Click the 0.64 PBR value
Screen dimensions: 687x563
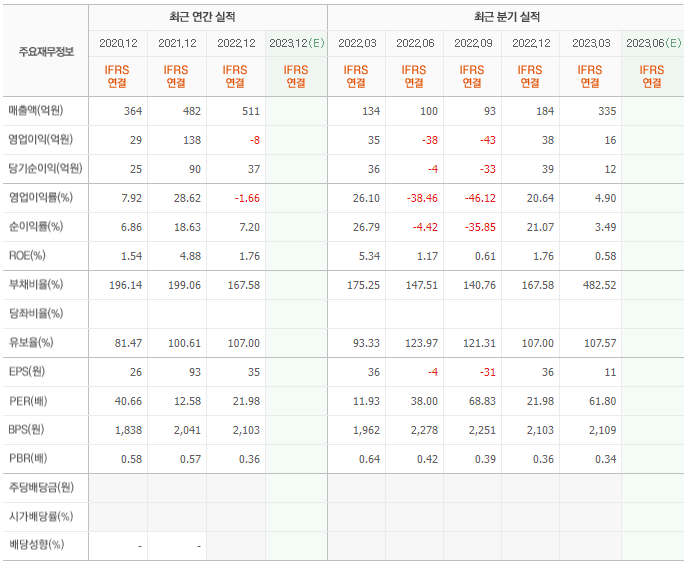pyautogui.click(x=369, y=459)
